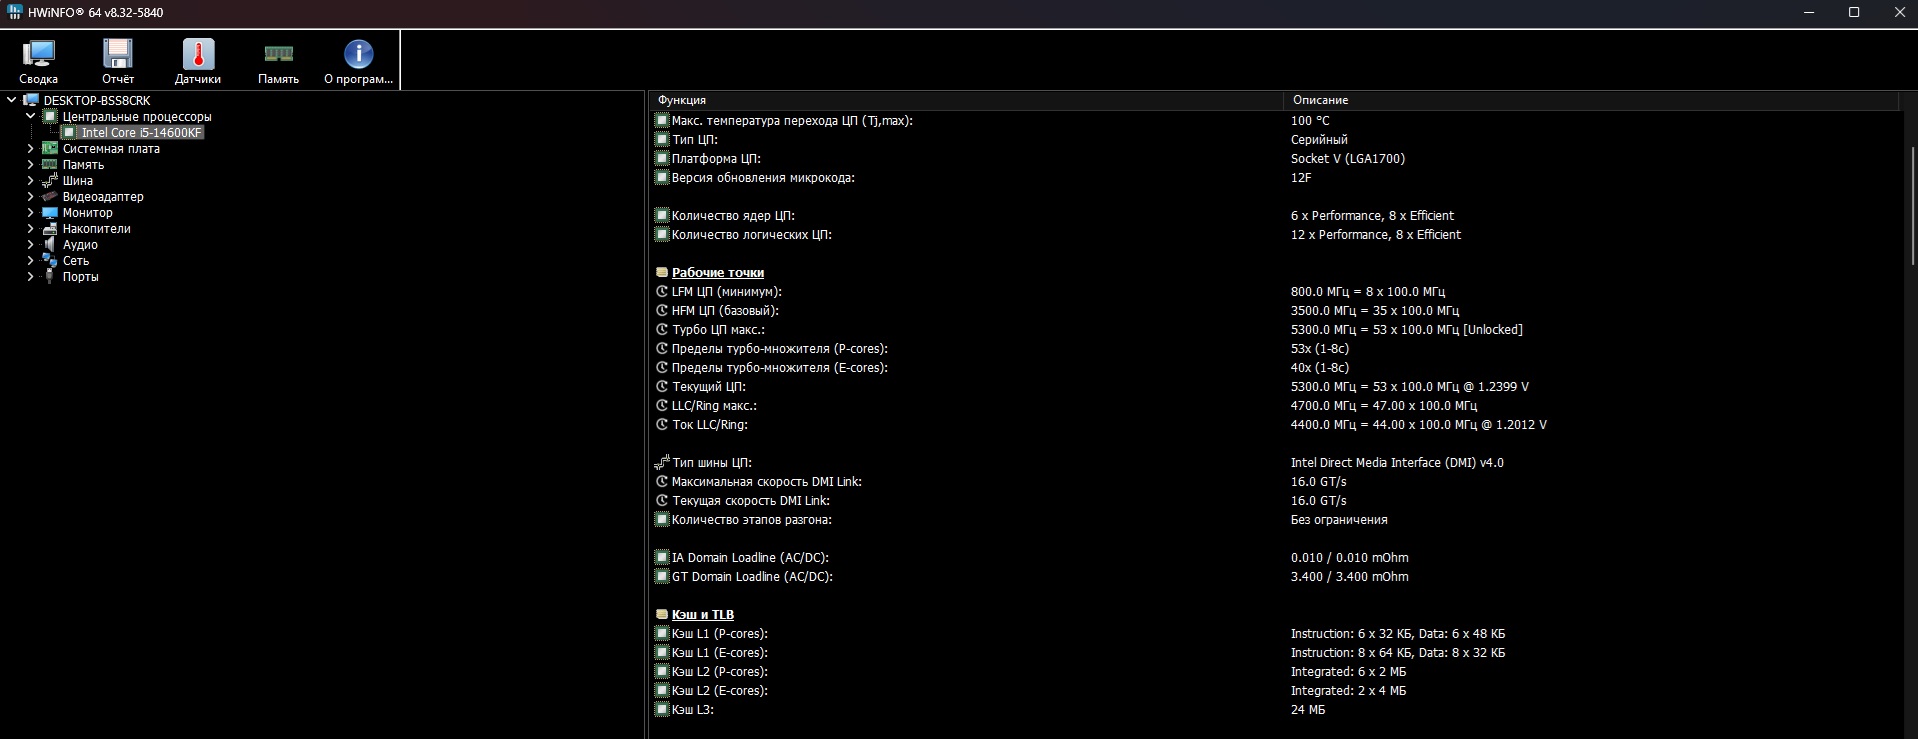The image size is (1918, 739).
Task: Click the Описание column header
Action: [x=1590, y=100]
